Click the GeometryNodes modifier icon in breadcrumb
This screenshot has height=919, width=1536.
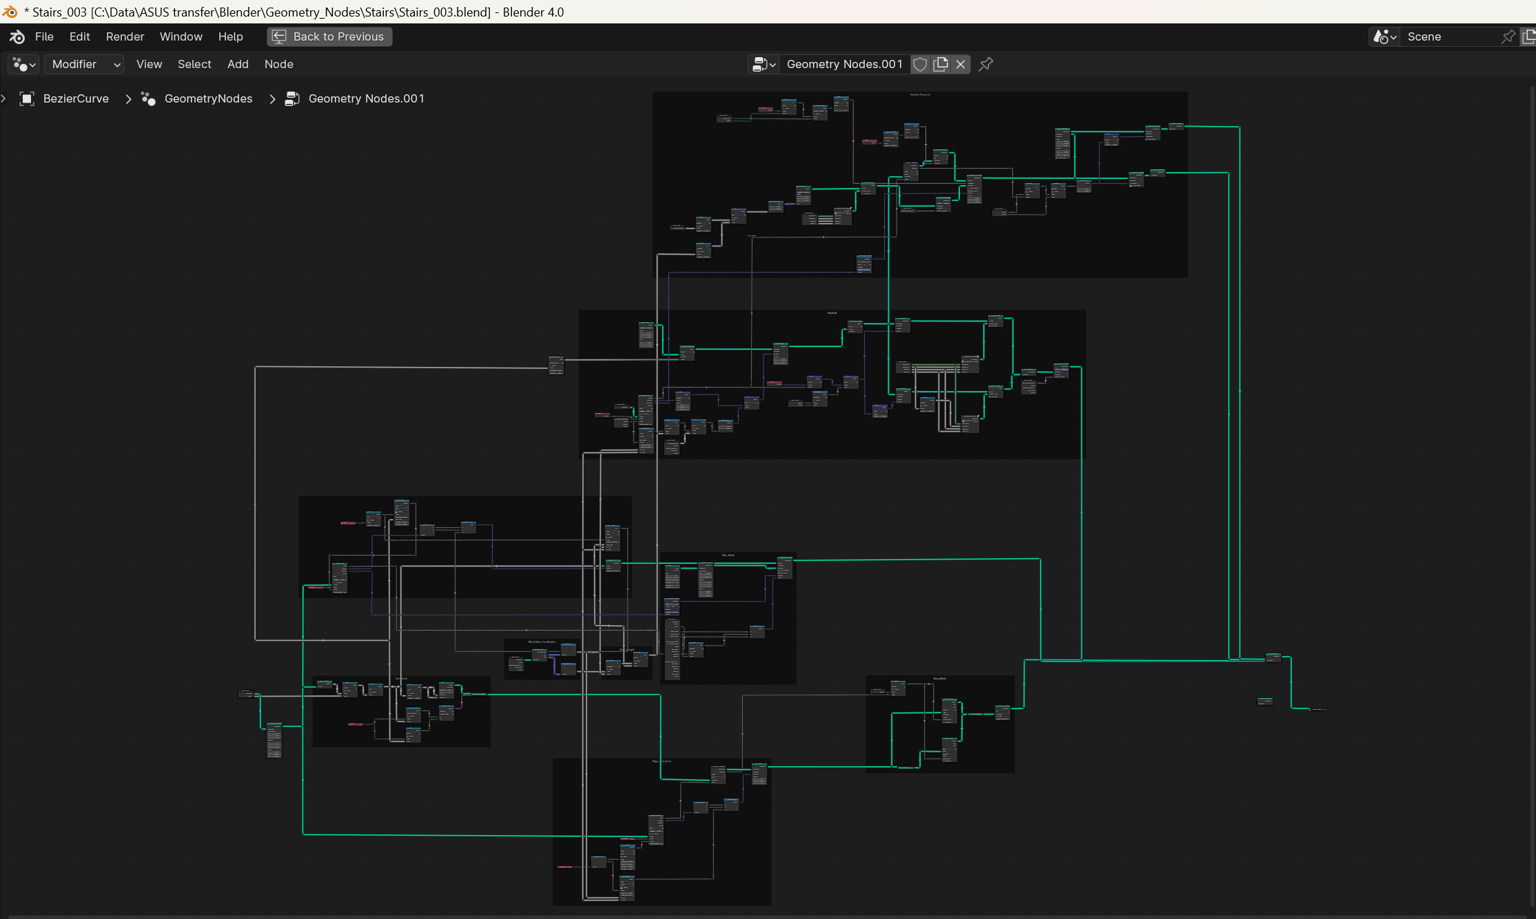click(148, 99)
